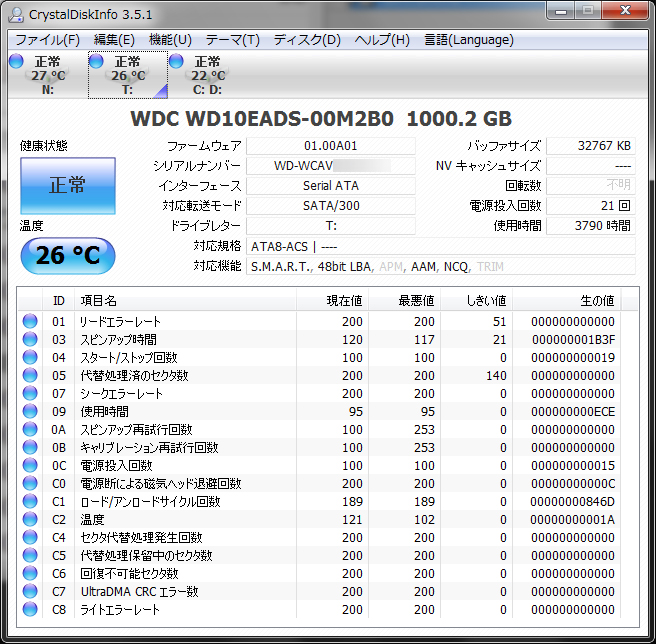Click the 対応規格 field ATA8-ACS
Screen dimensions: 656x644
click(441, 246)
